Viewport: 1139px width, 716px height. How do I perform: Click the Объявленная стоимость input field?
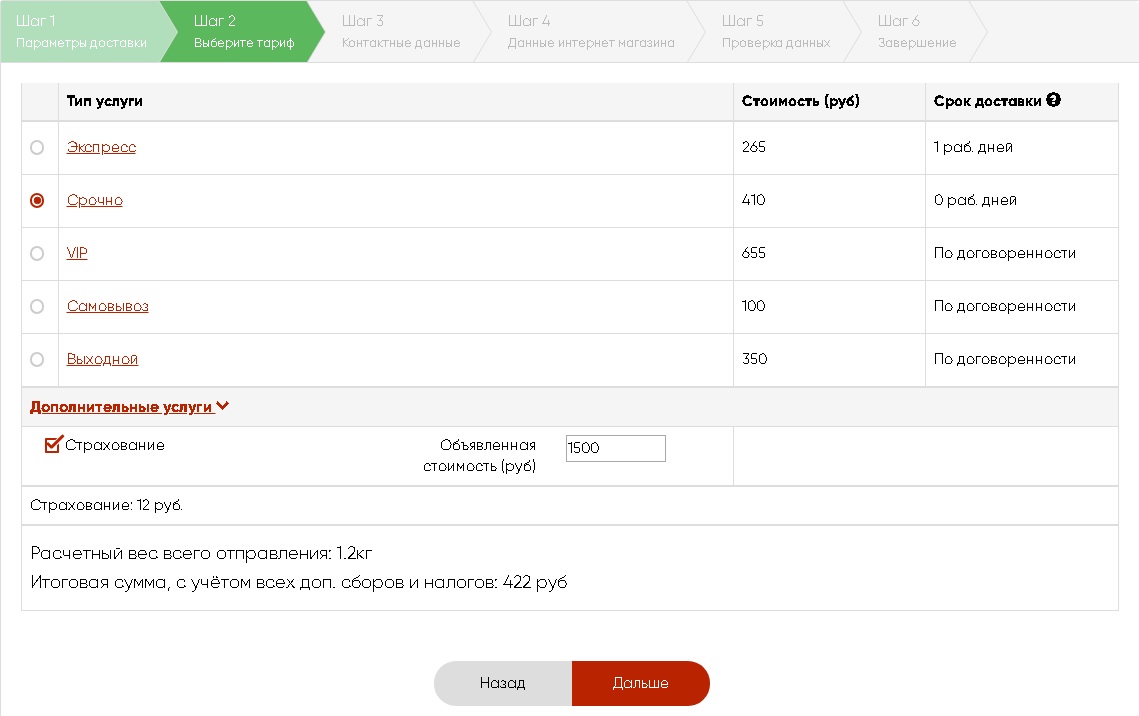click(x=615, y=448)
